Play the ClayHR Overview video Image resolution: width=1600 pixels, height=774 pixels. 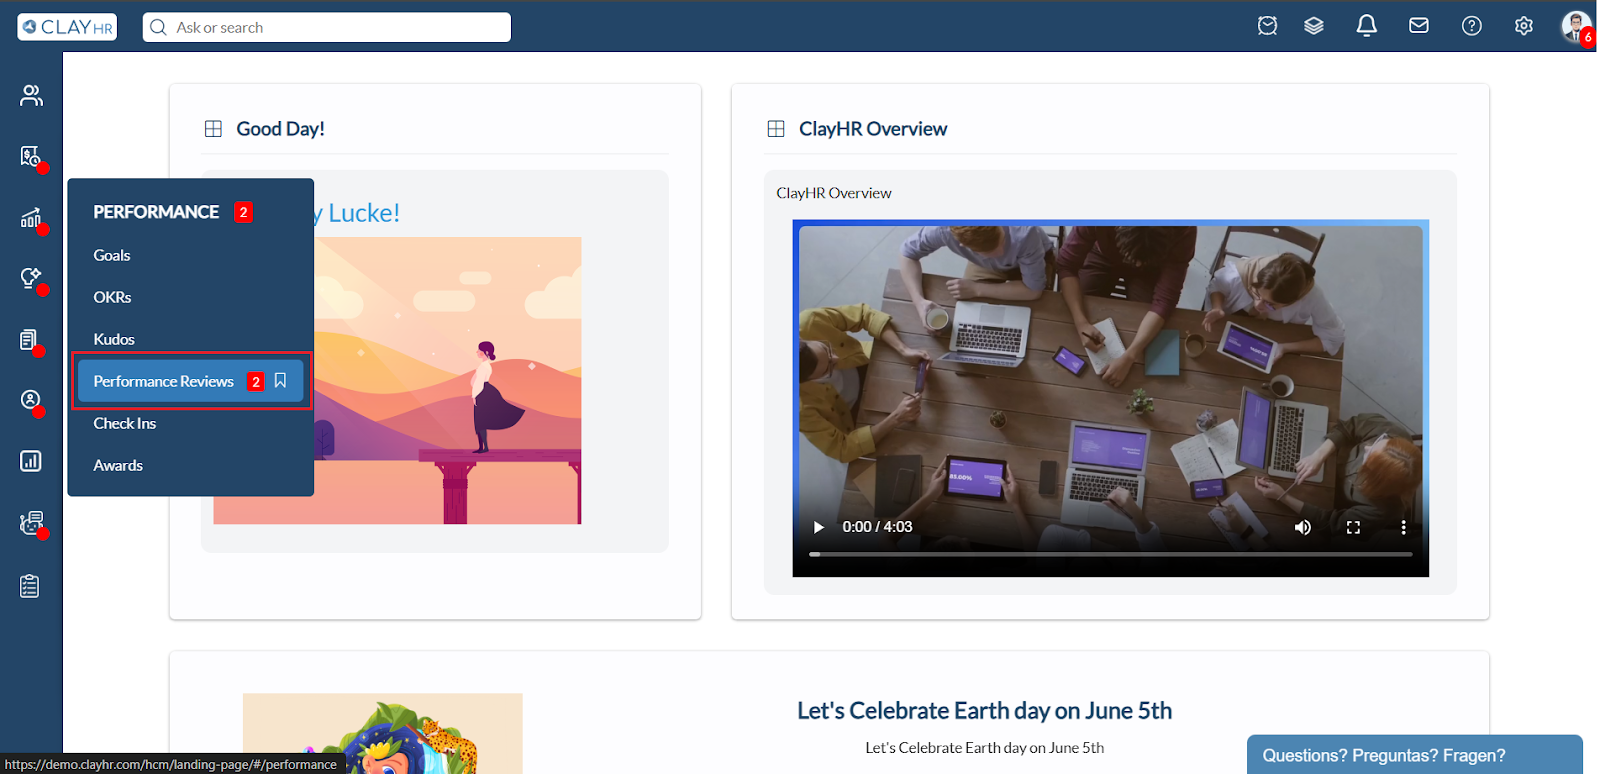click(819, 527)
